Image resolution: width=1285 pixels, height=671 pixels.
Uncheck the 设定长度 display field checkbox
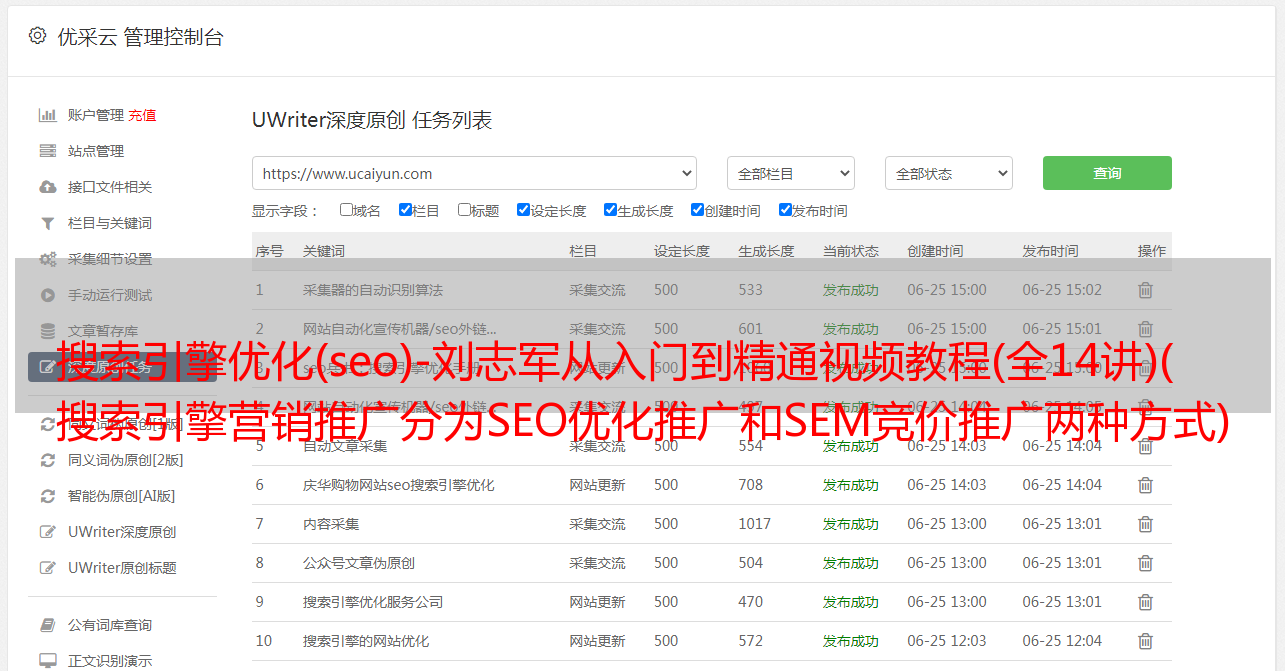tap(523, 210)
